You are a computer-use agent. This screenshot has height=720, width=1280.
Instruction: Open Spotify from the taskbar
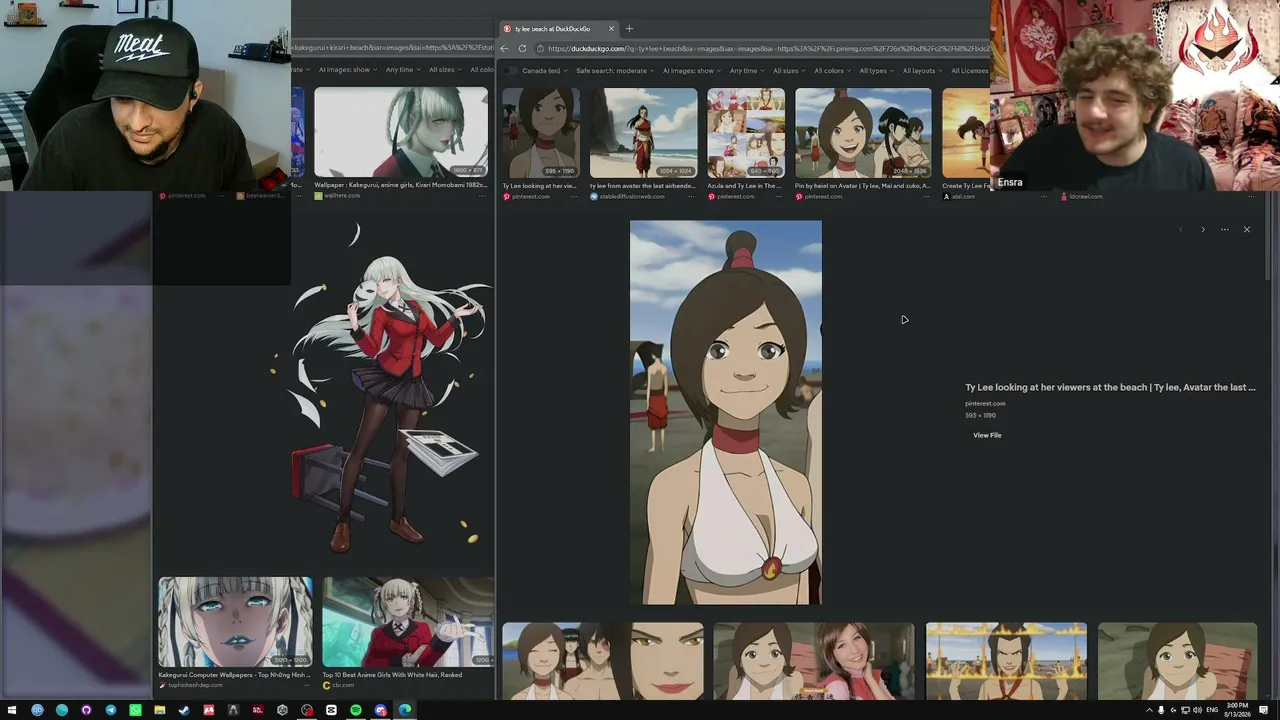(356, 710)
